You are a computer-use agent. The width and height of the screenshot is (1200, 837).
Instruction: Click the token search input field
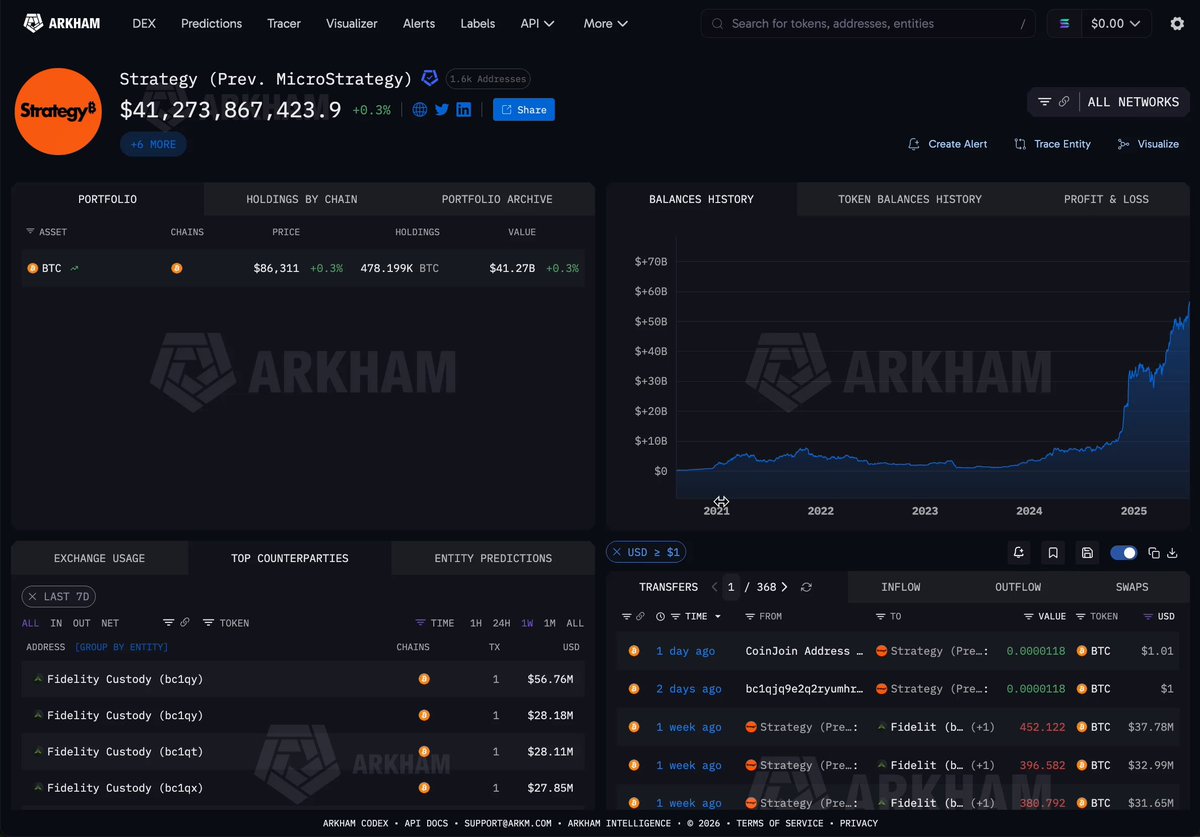pyautogui.click(x=868, y=23)
